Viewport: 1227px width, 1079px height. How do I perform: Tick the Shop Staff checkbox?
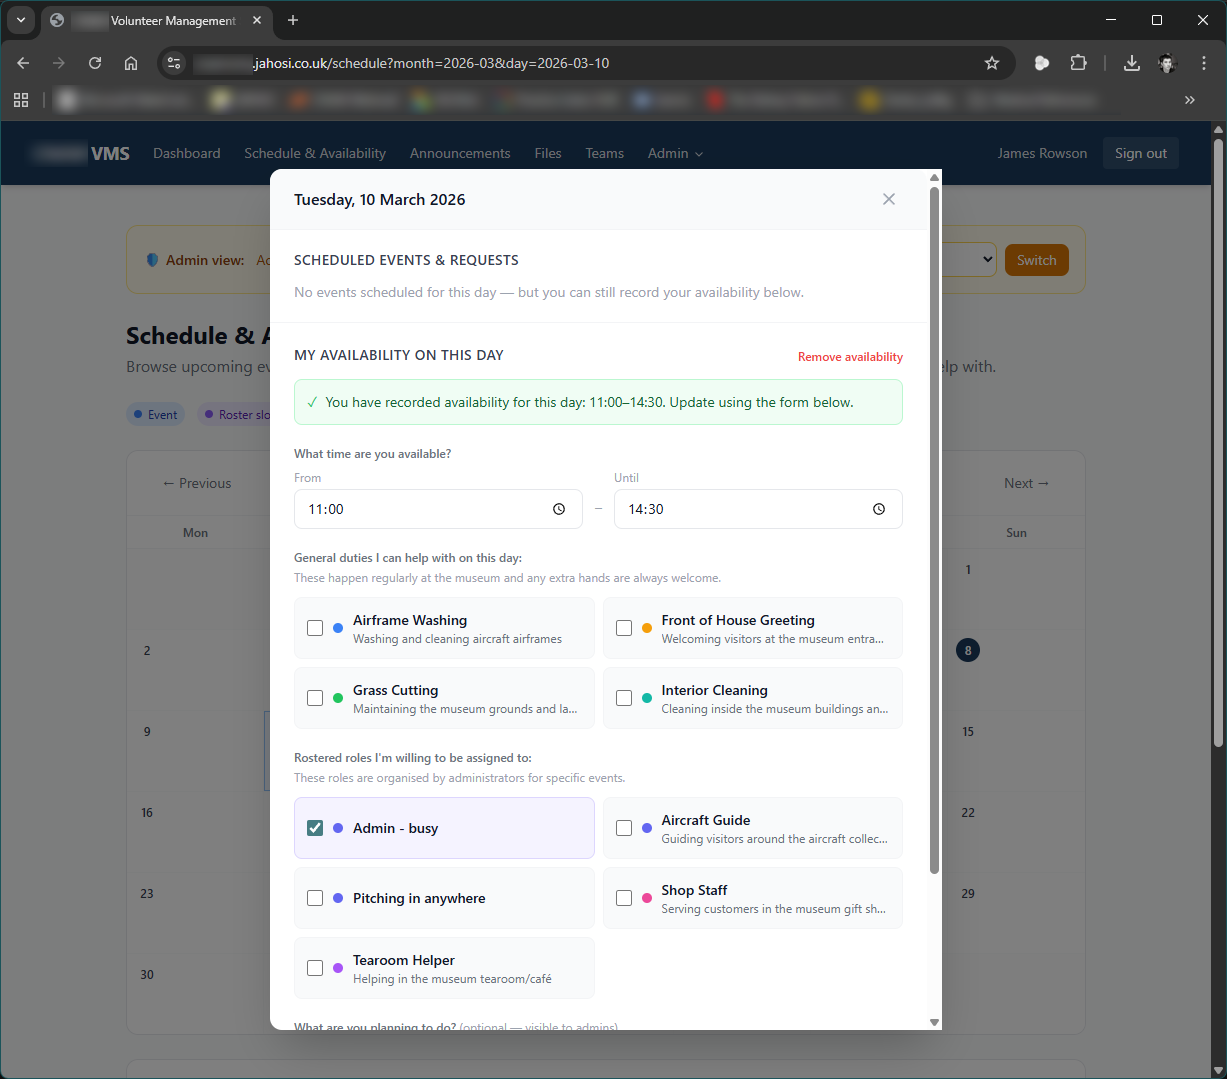(x=624, y=898)
